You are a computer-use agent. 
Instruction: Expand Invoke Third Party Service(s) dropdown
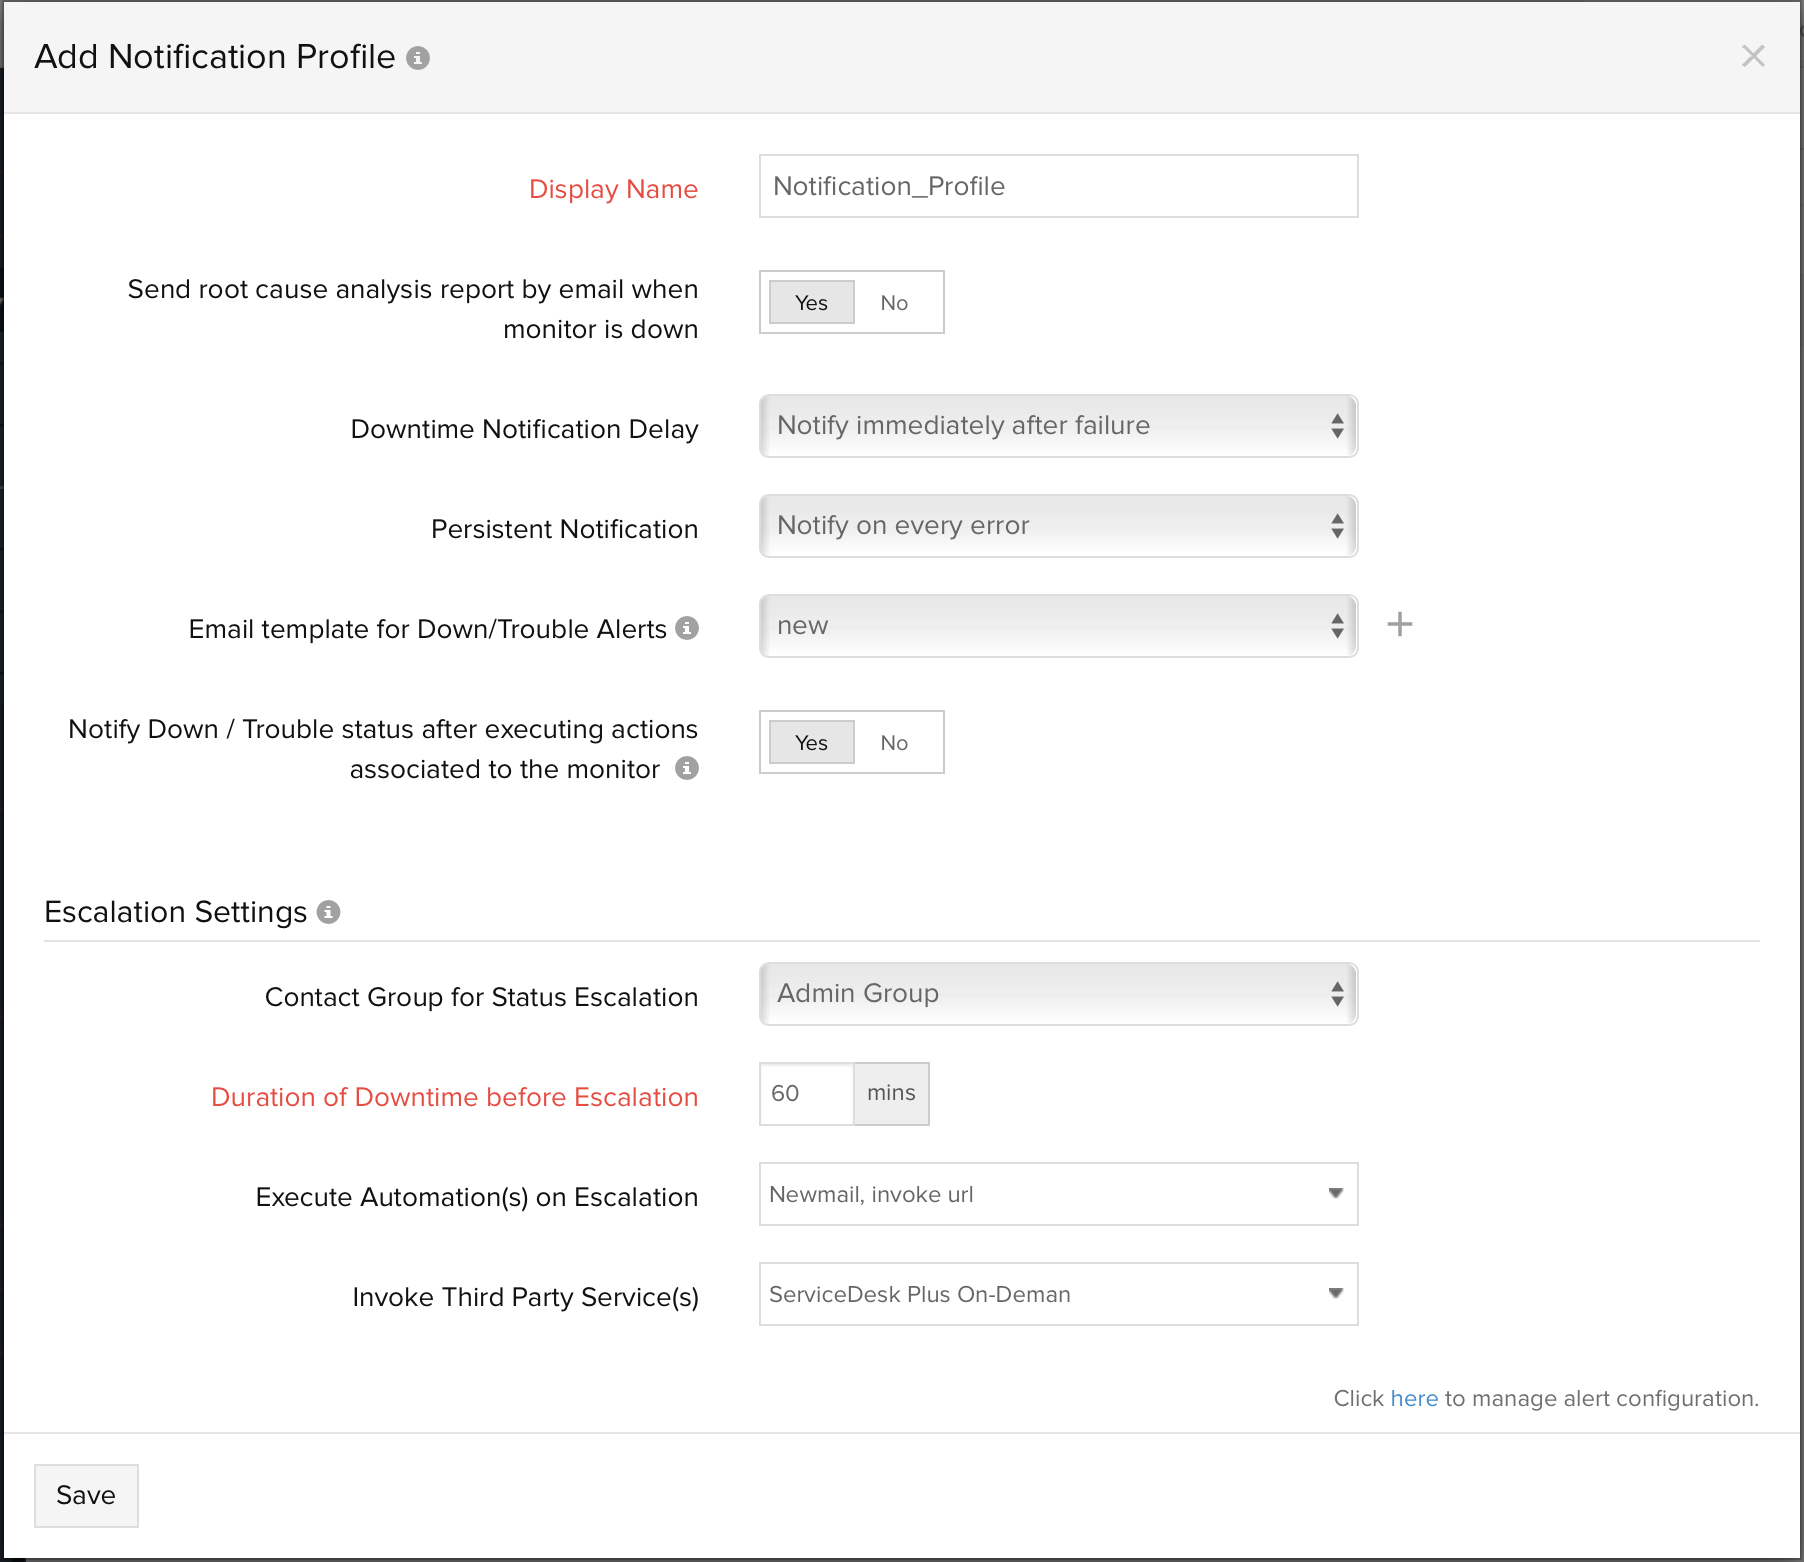1059,1294
